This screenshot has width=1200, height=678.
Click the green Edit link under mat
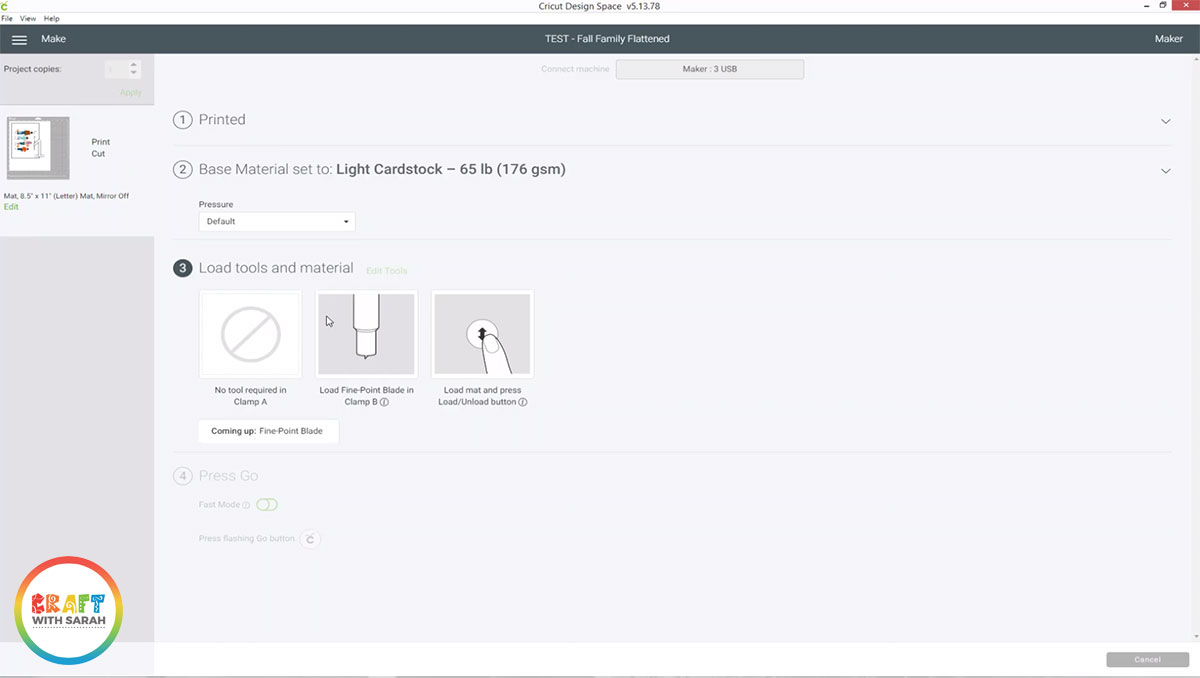[11, 207]
